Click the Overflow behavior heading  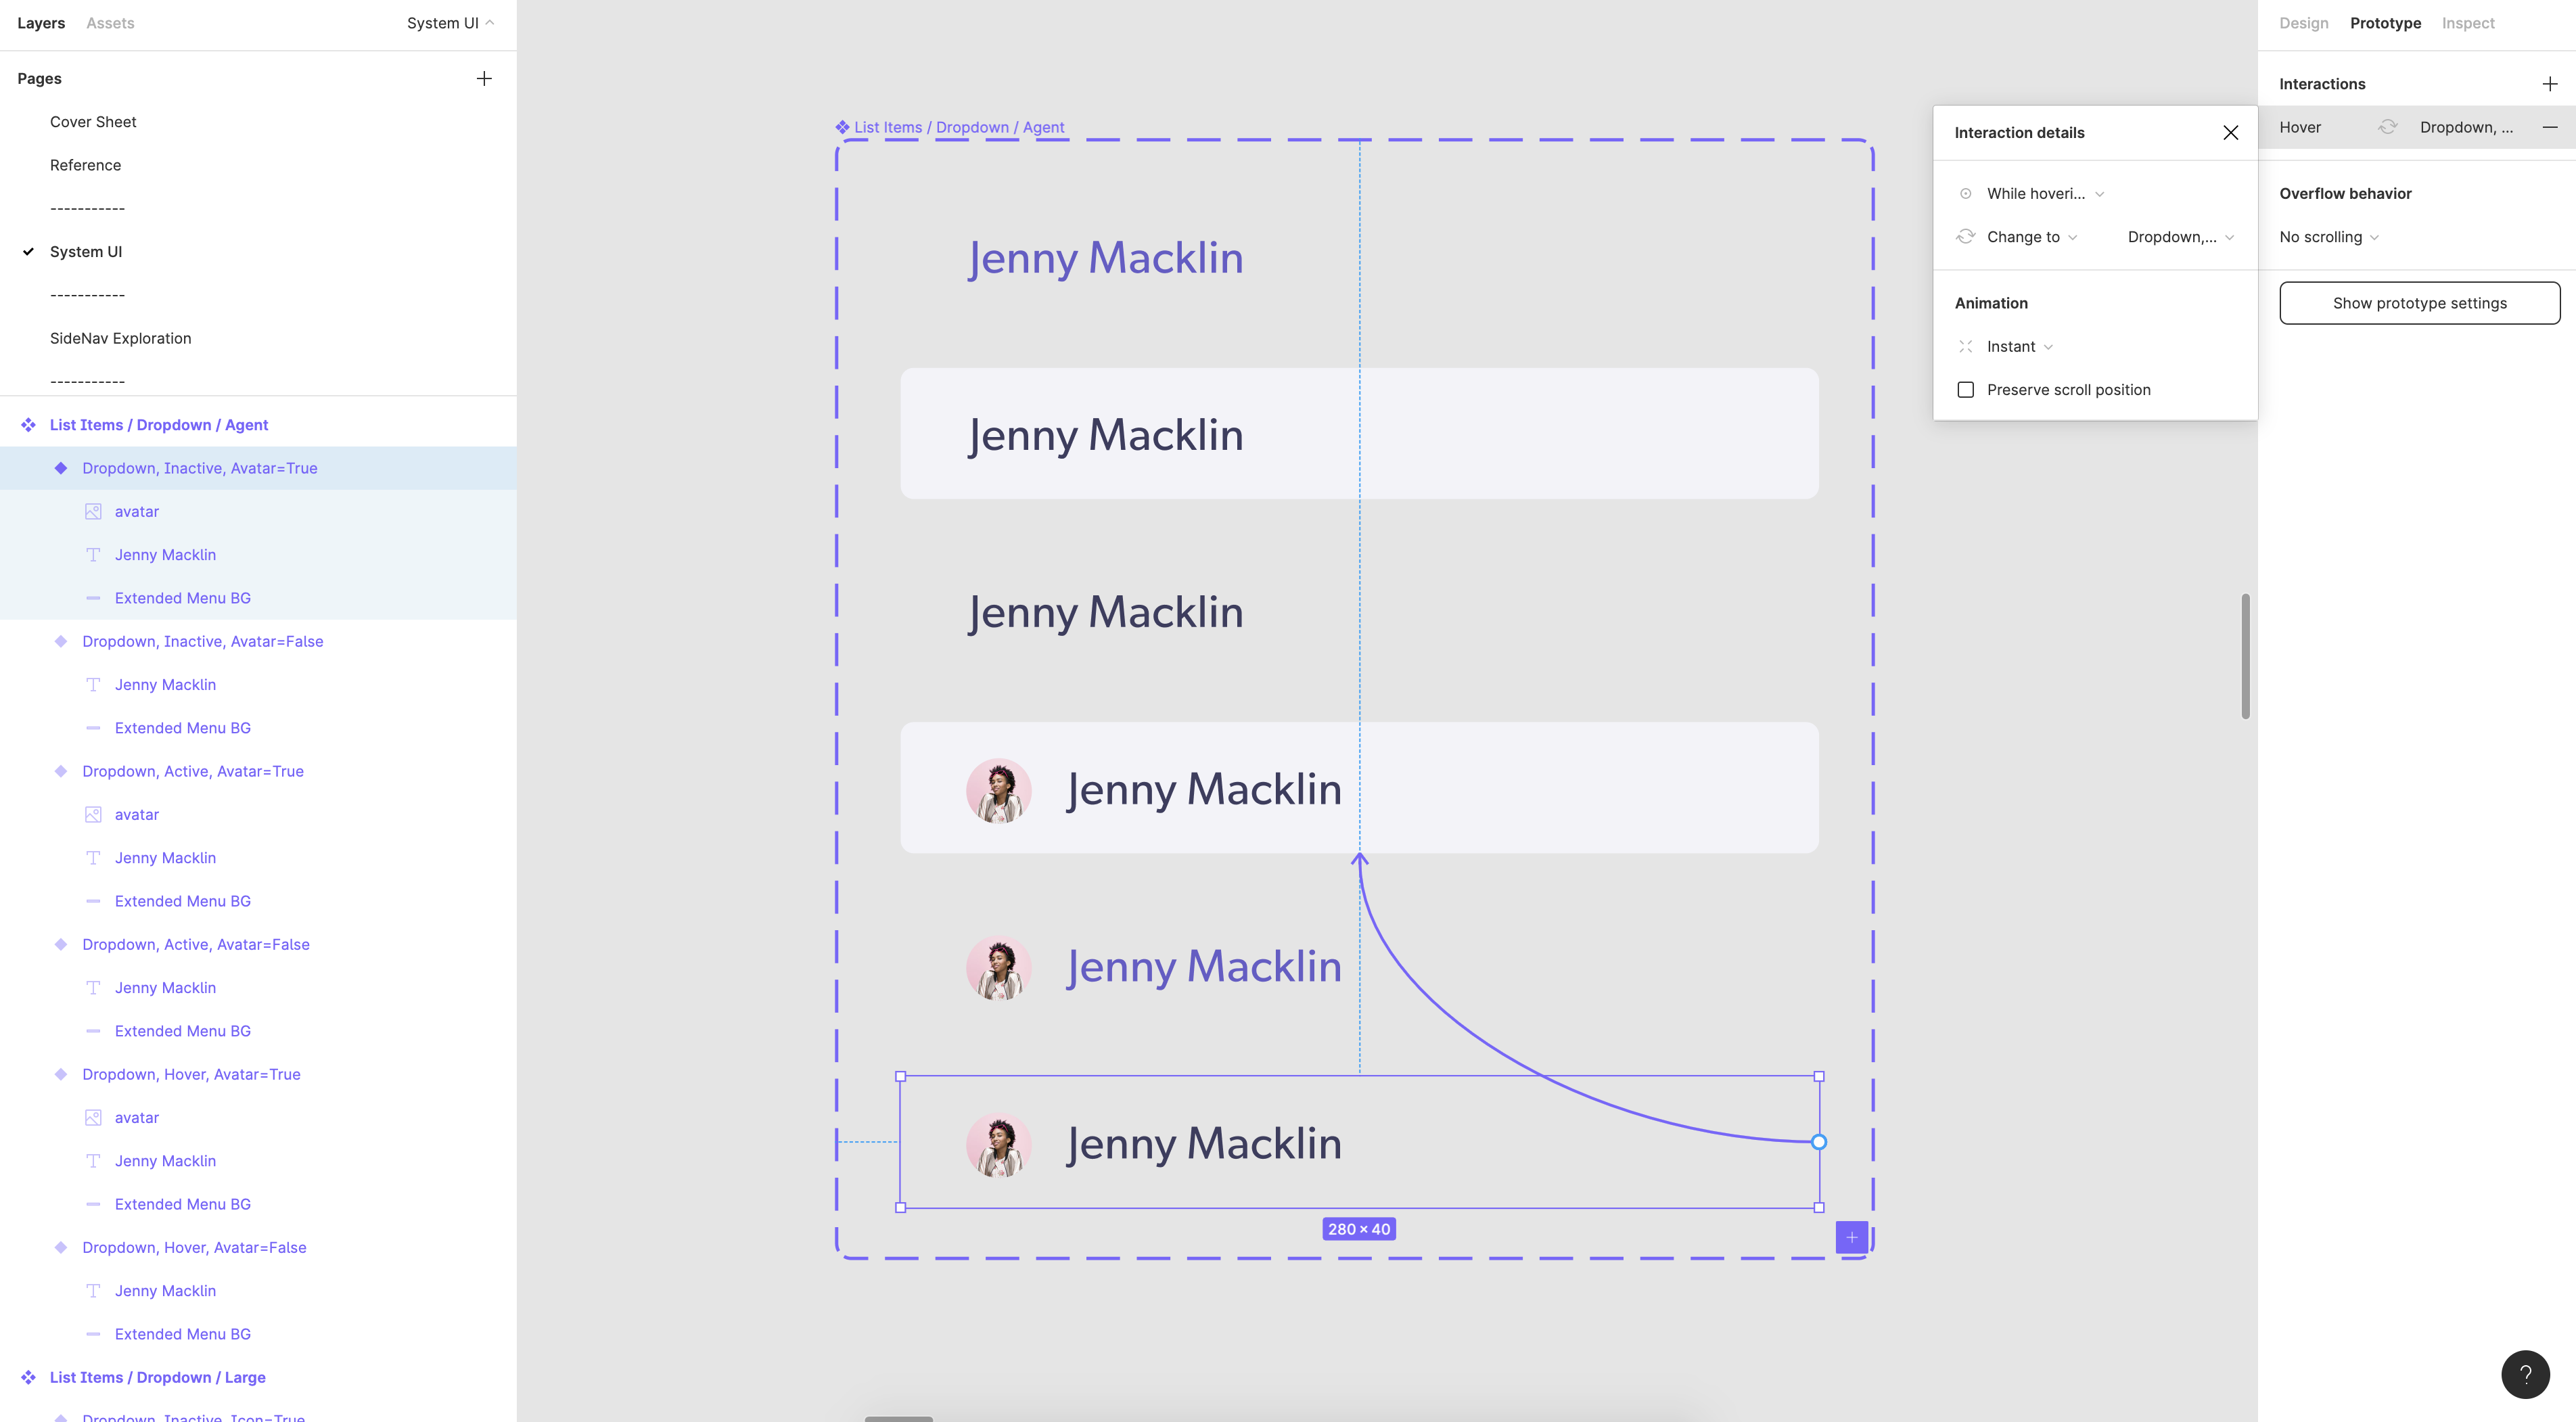[2345, 193]
